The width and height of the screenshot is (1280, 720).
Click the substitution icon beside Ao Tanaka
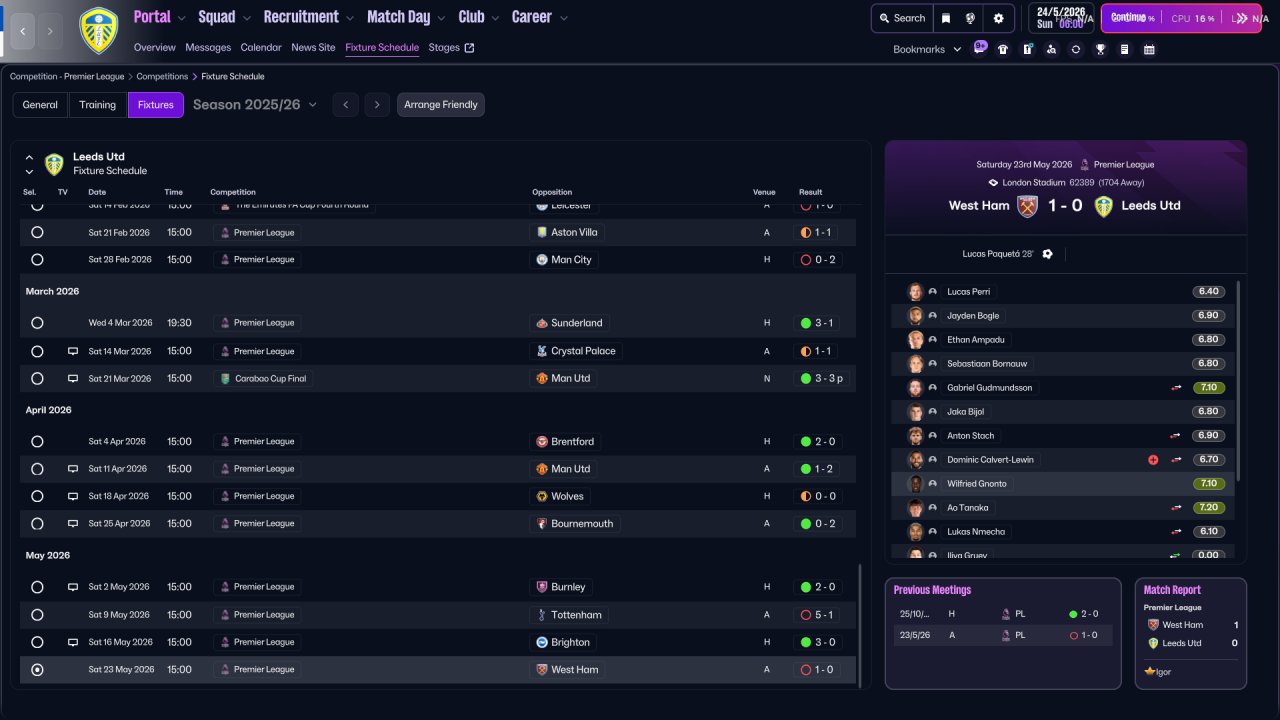click(1175, 508)
